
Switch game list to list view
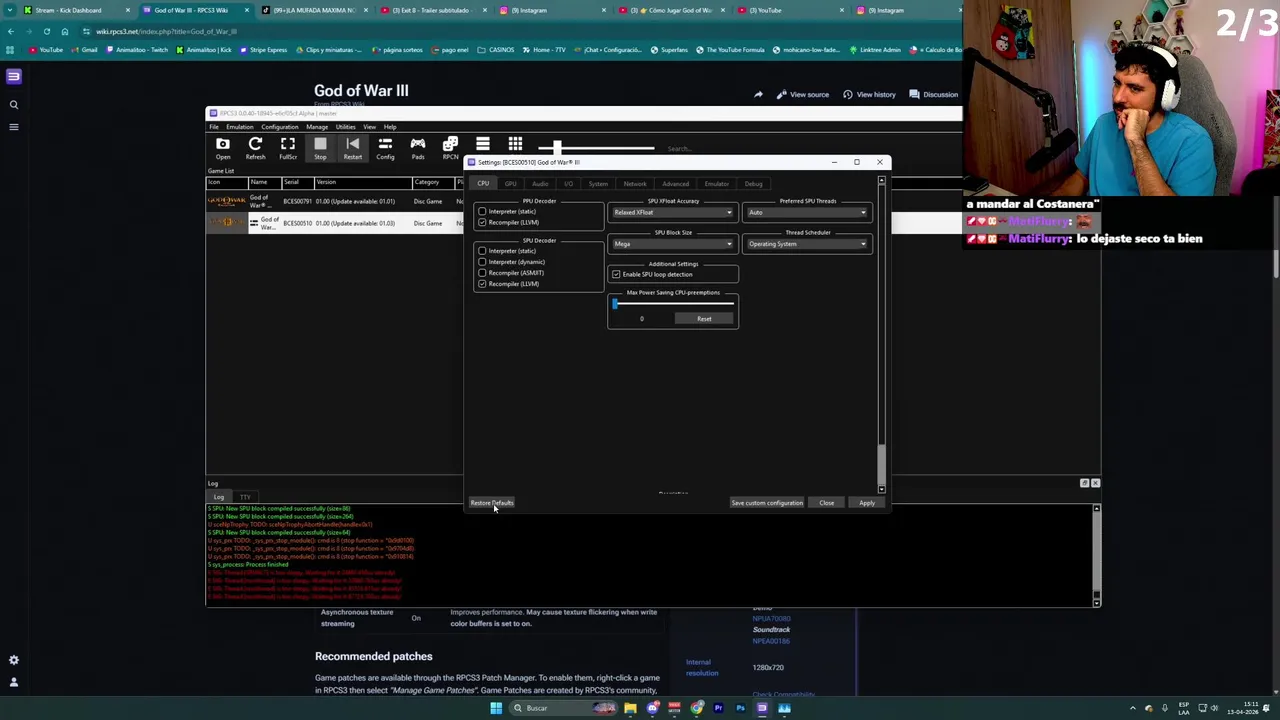coord(482,145)
